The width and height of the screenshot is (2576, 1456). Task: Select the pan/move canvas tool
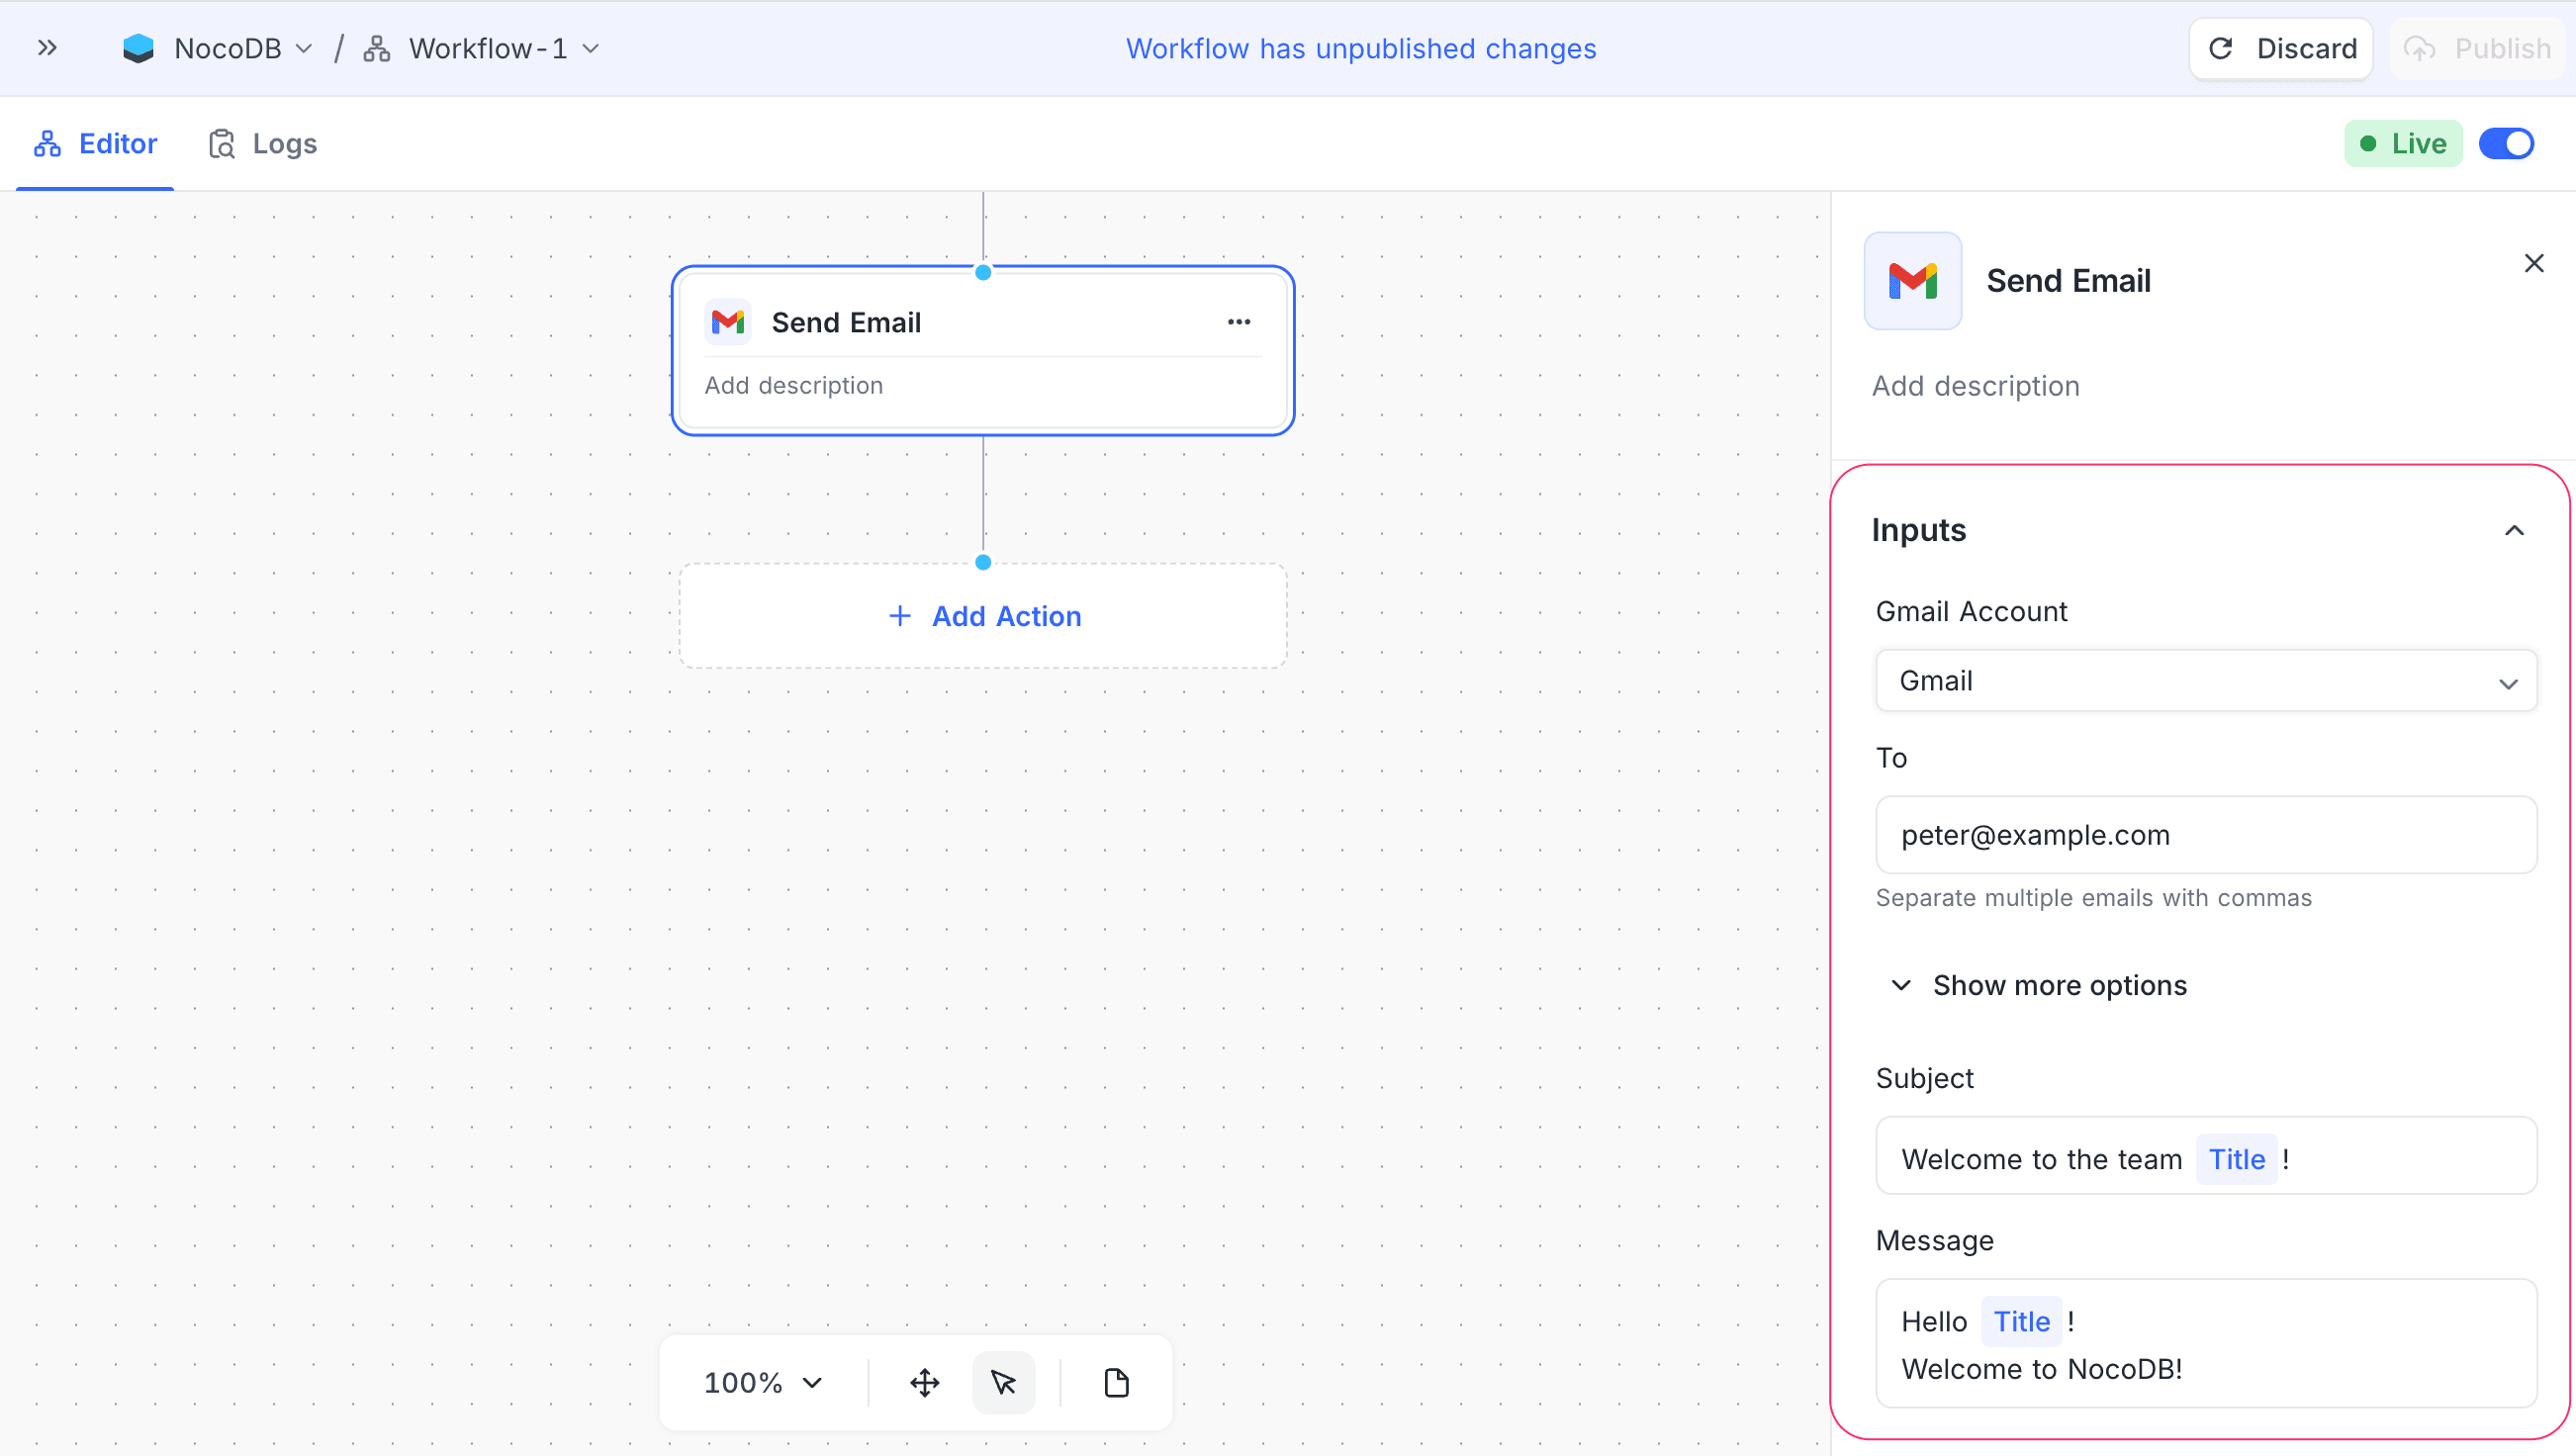click(x=923, y=1383)
